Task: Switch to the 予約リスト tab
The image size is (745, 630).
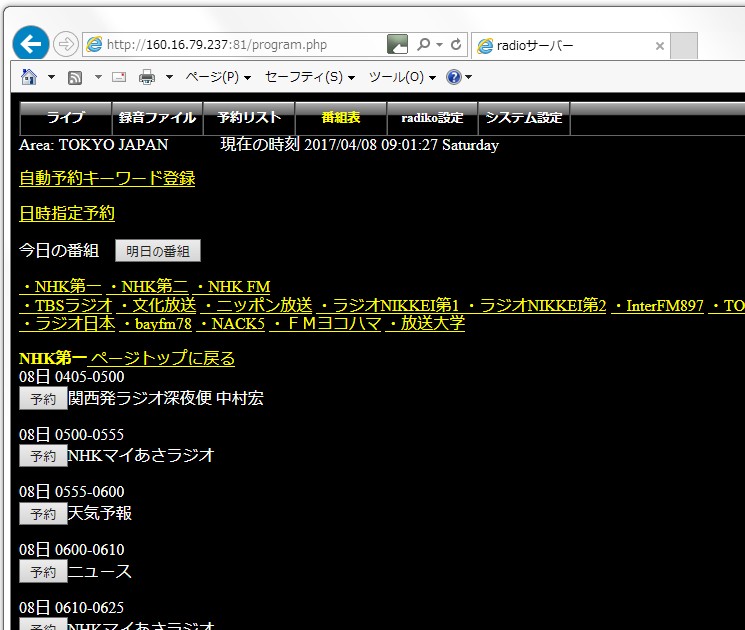Action: 249,118
